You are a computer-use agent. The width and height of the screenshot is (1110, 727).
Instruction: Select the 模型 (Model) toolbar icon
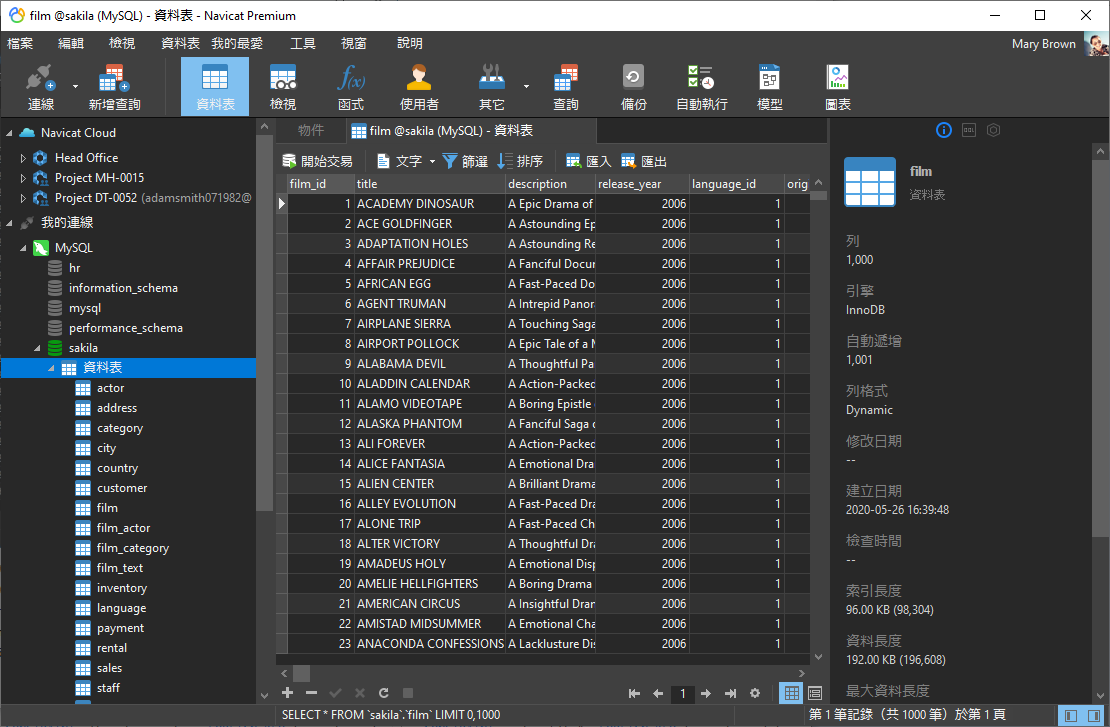click(x=768, y=85)
